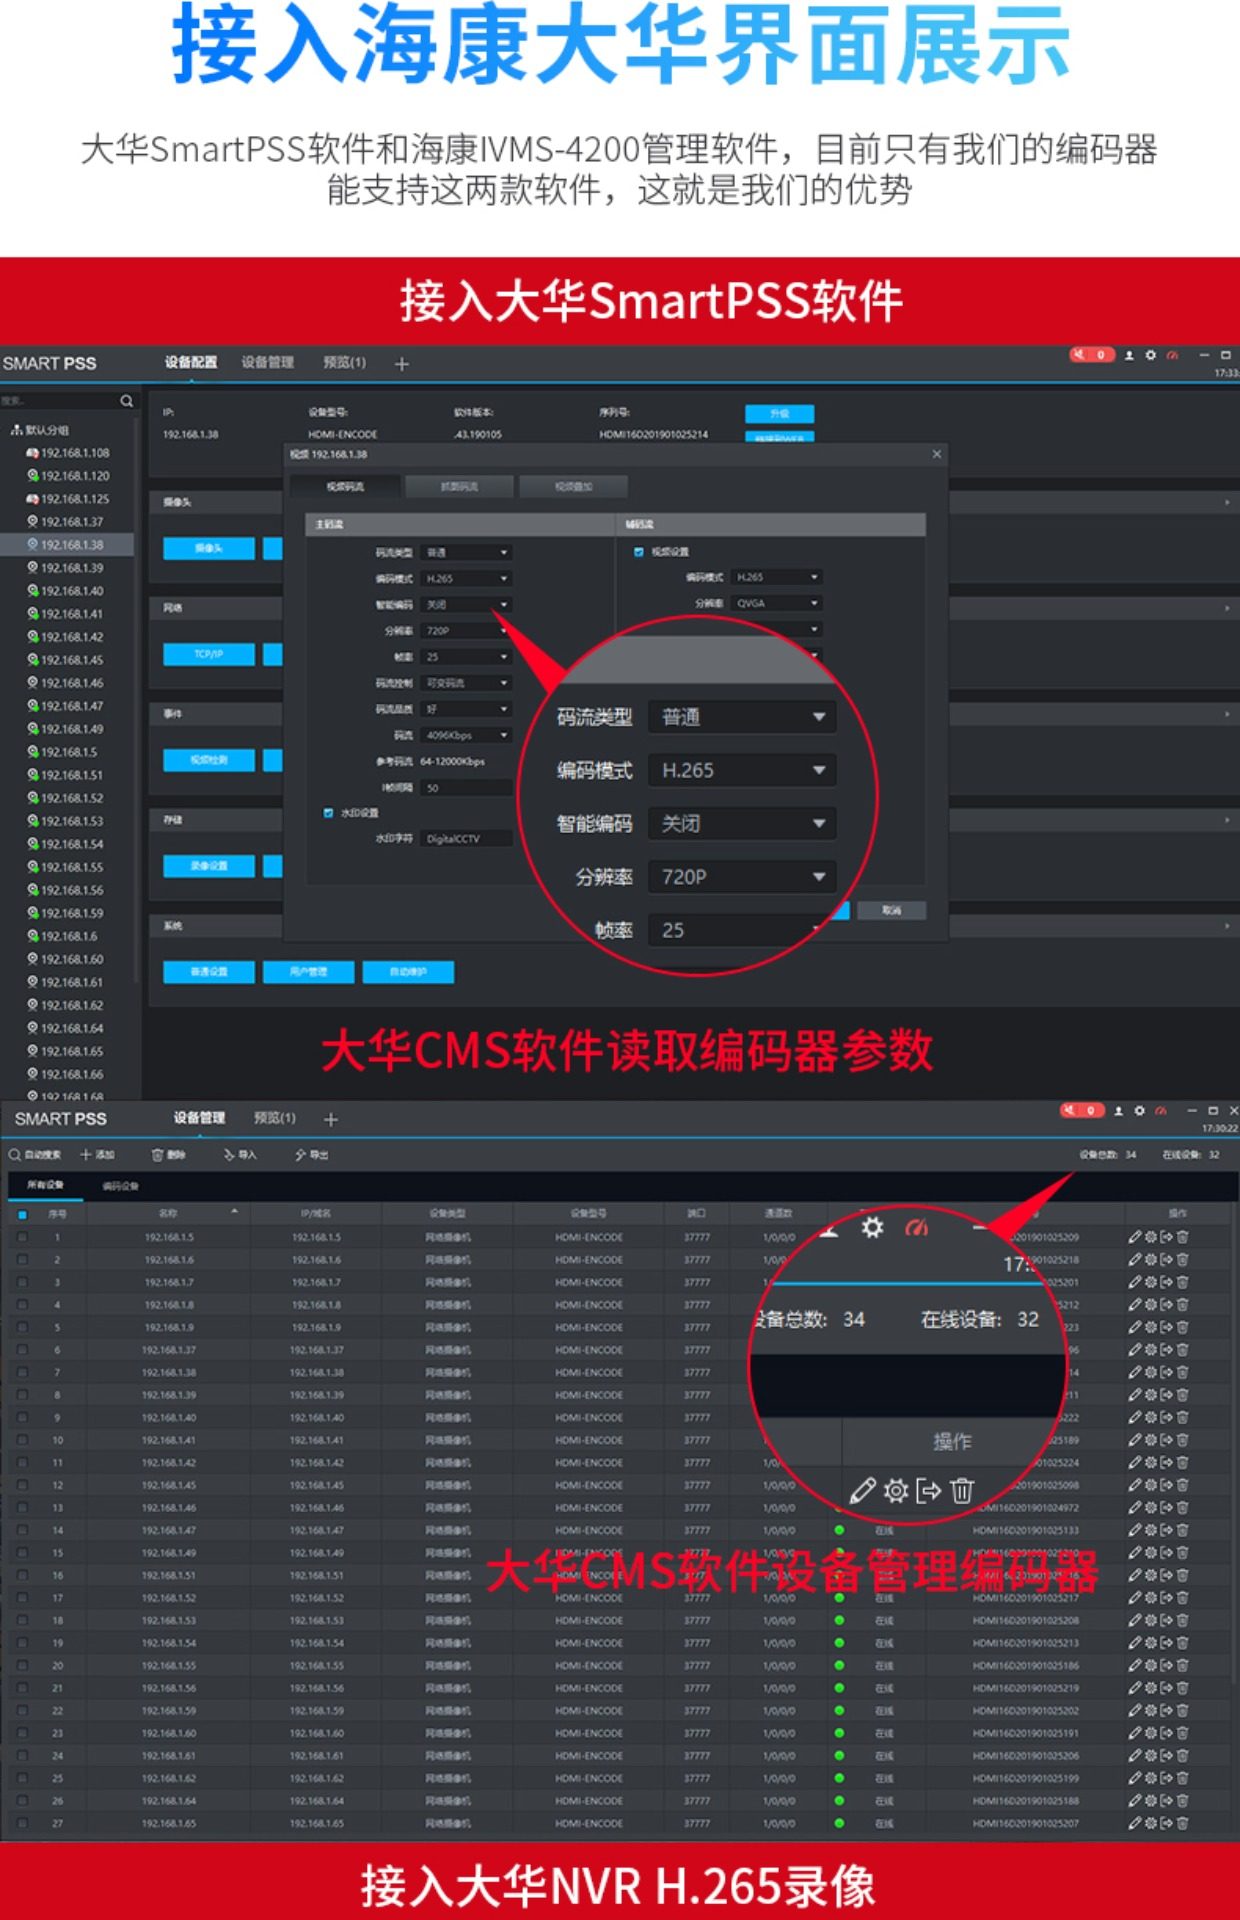Click 添加 add device tool
This screenshot has height=1920, width=1240.
tap(97, 1155)
